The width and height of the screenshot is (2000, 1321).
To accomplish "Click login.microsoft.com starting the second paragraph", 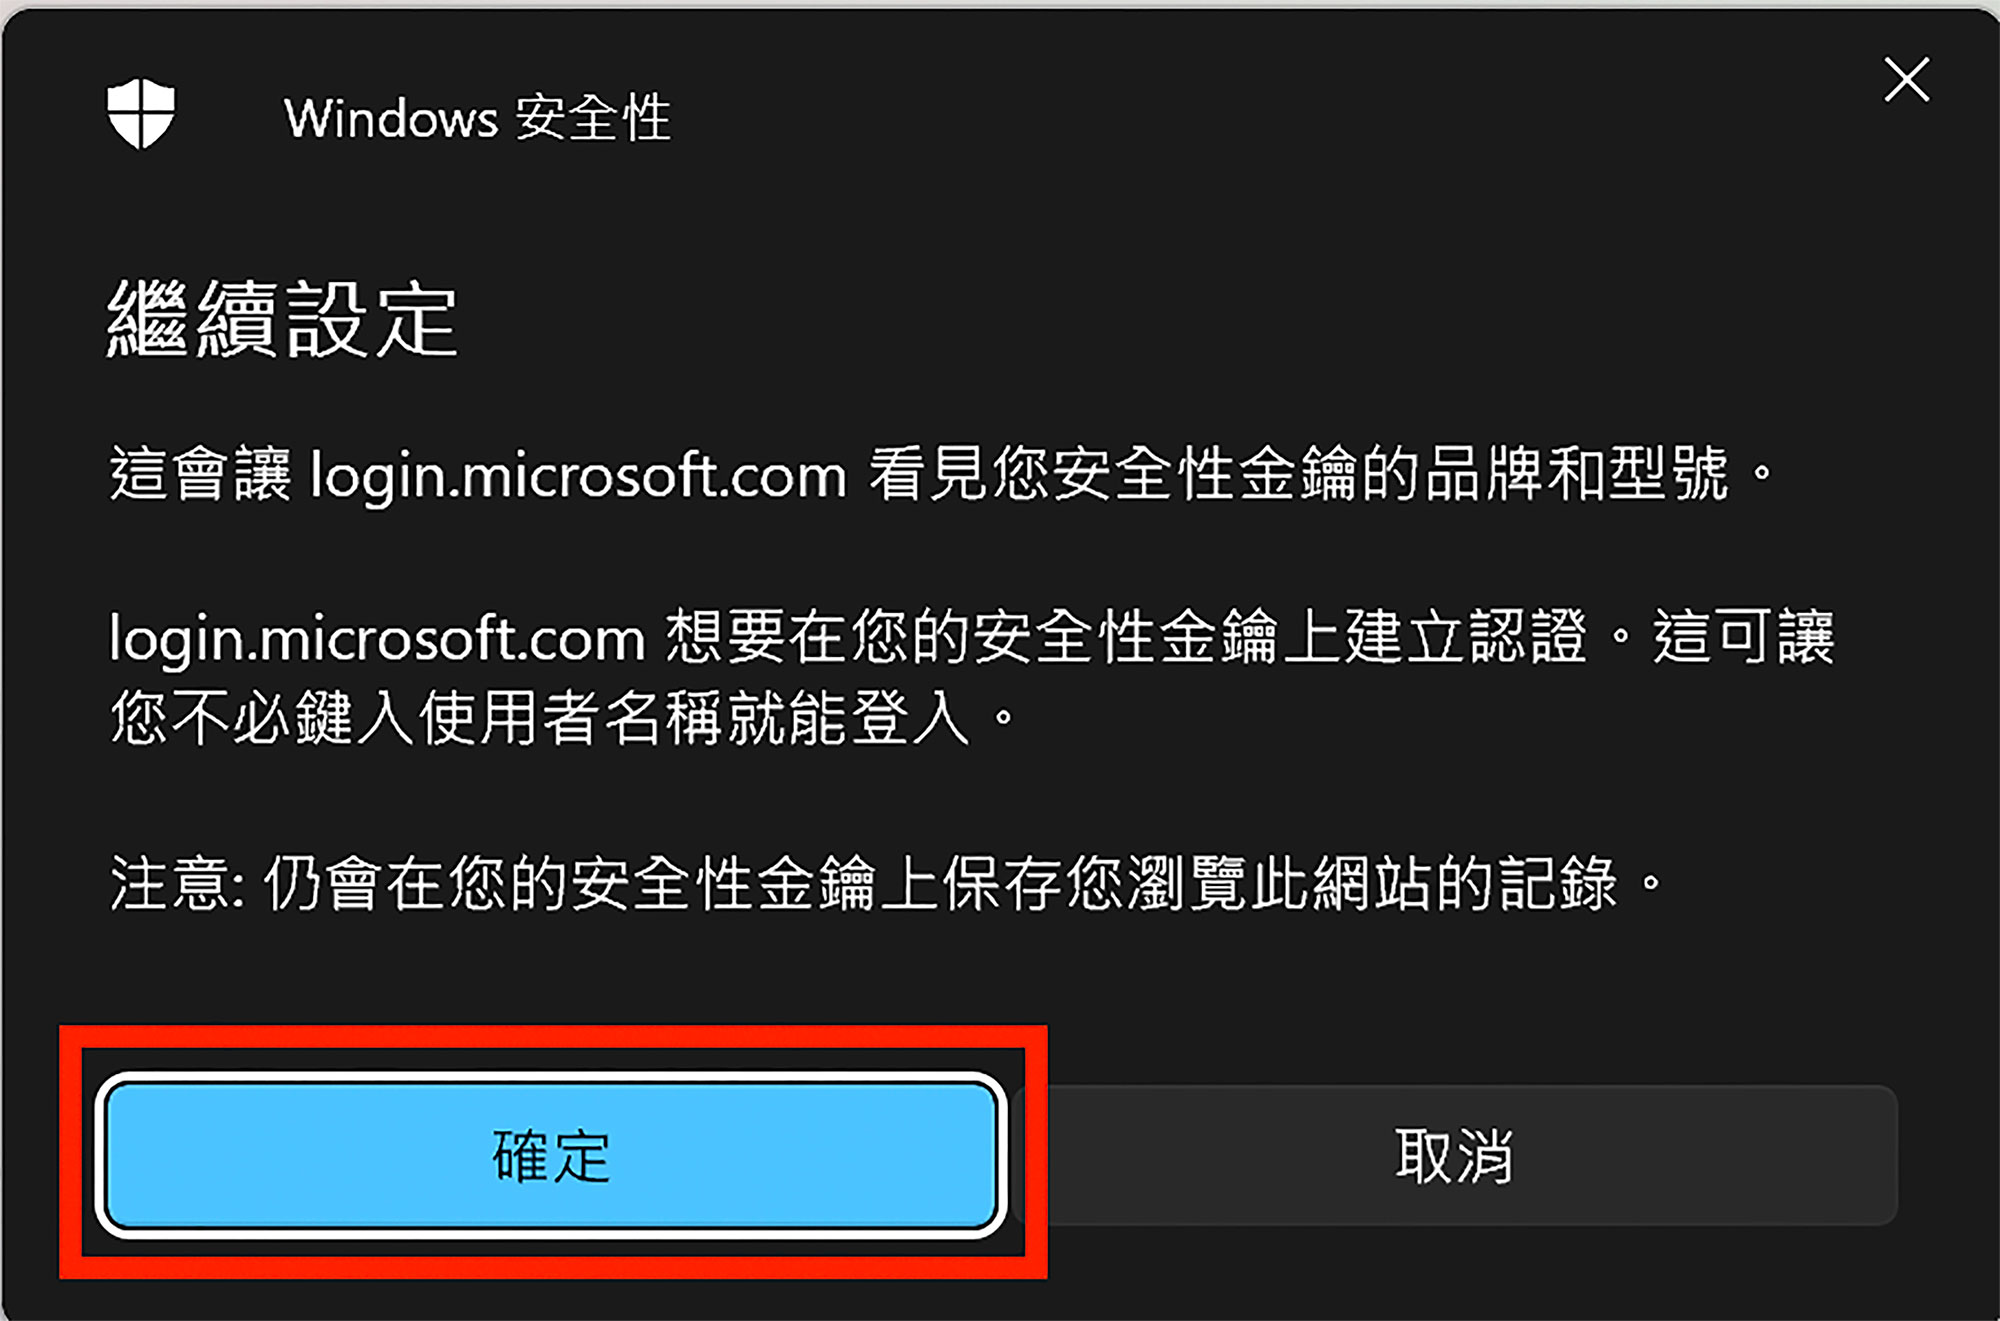I will [377, 640].
